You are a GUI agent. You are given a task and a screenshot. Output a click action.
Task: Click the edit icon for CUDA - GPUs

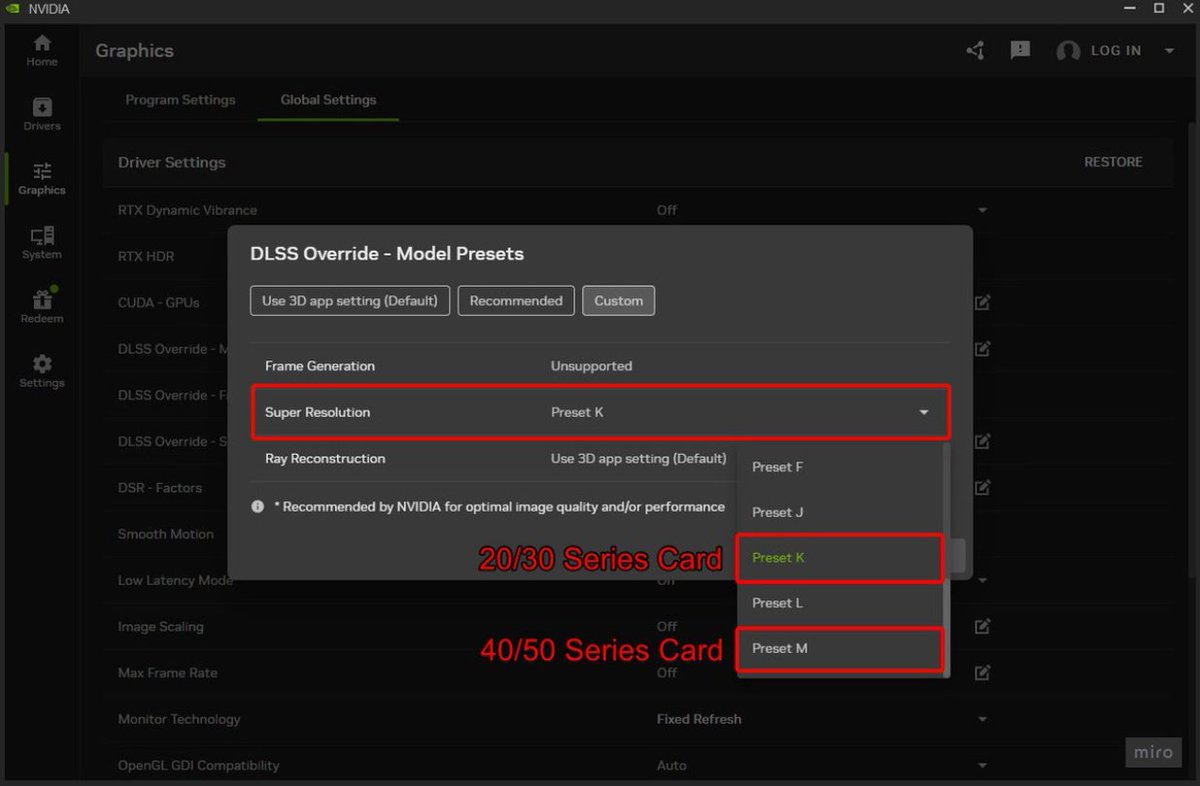pos(983,302)
